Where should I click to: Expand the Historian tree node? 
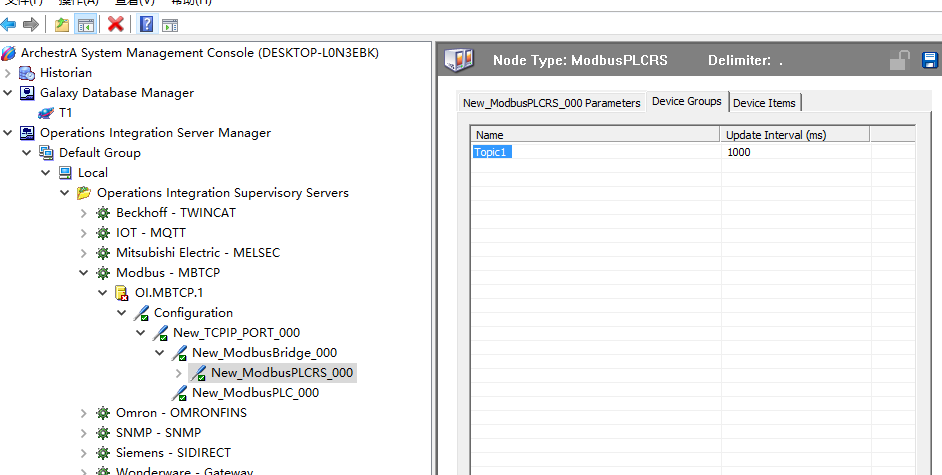[9, 73]
